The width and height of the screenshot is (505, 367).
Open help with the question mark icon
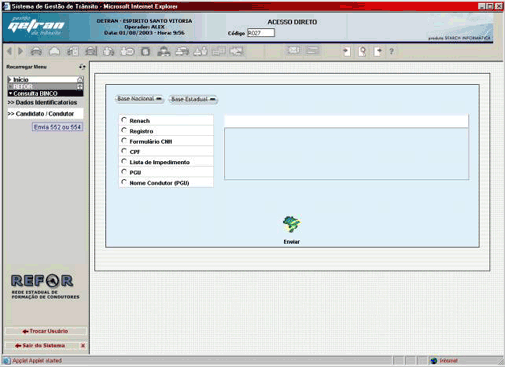click(392, 51)
